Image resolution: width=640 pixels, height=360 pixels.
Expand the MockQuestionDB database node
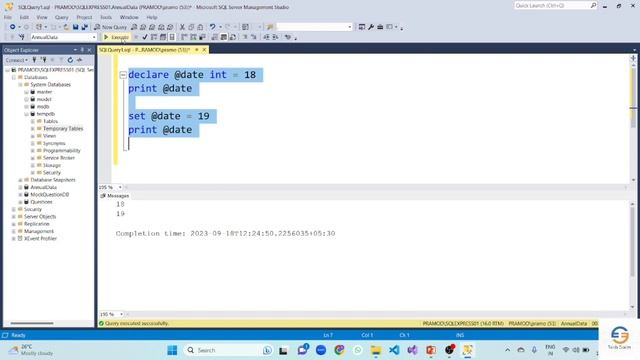[x=20, y=195]
